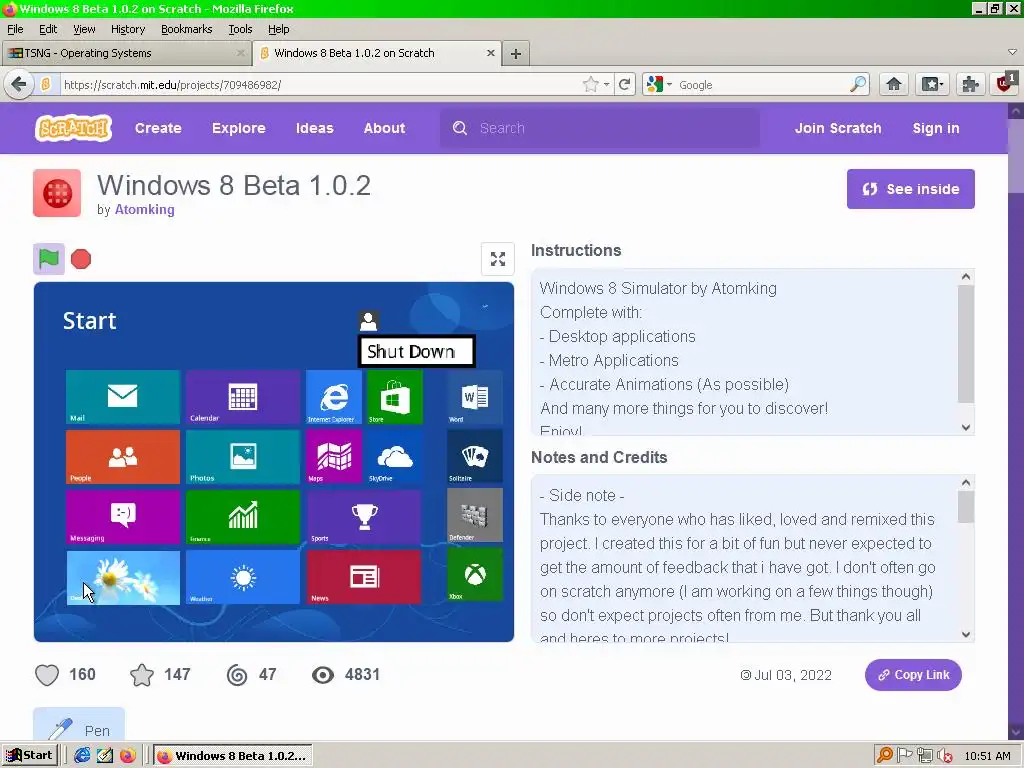The height and width of the screenshot is (768, 1024).
Task: Click the See inside button
Action: pos(910,189)
